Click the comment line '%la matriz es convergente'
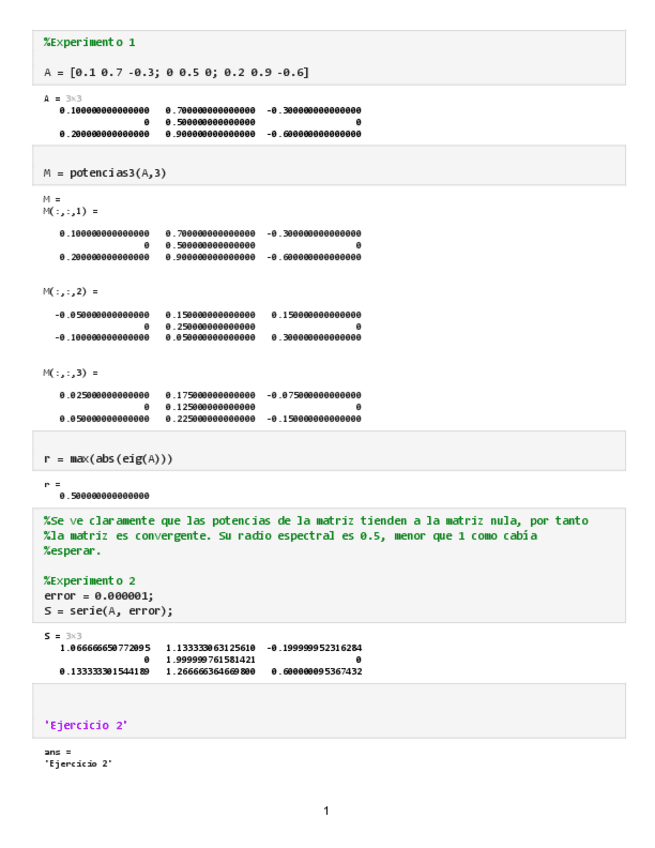The height and width of the screenshot is (848, 655). [x=290, y=536]
